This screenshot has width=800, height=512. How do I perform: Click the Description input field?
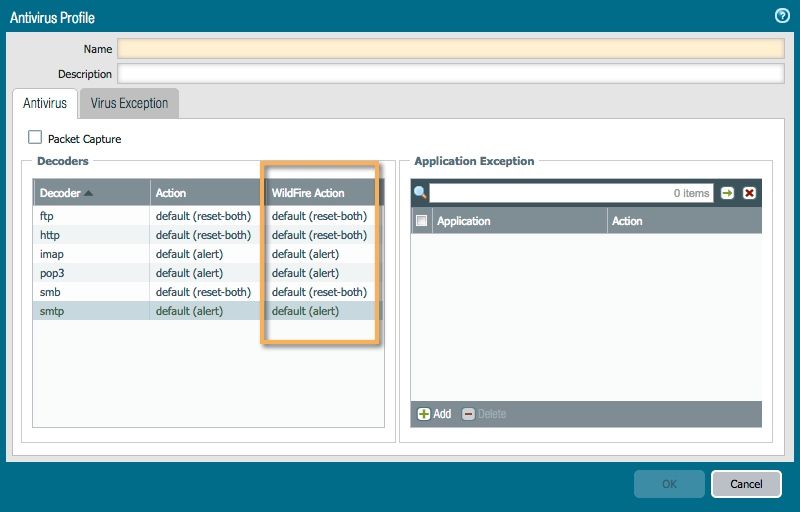click(x=450, y=74)
